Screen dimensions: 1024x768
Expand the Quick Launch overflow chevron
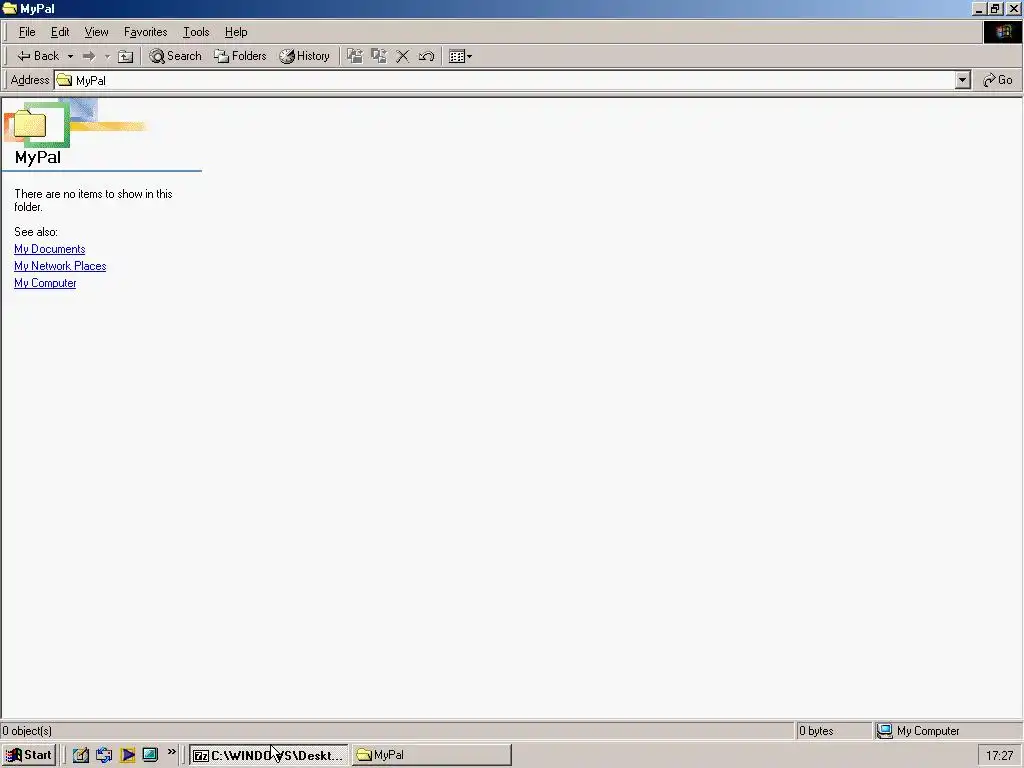(172, 752)
